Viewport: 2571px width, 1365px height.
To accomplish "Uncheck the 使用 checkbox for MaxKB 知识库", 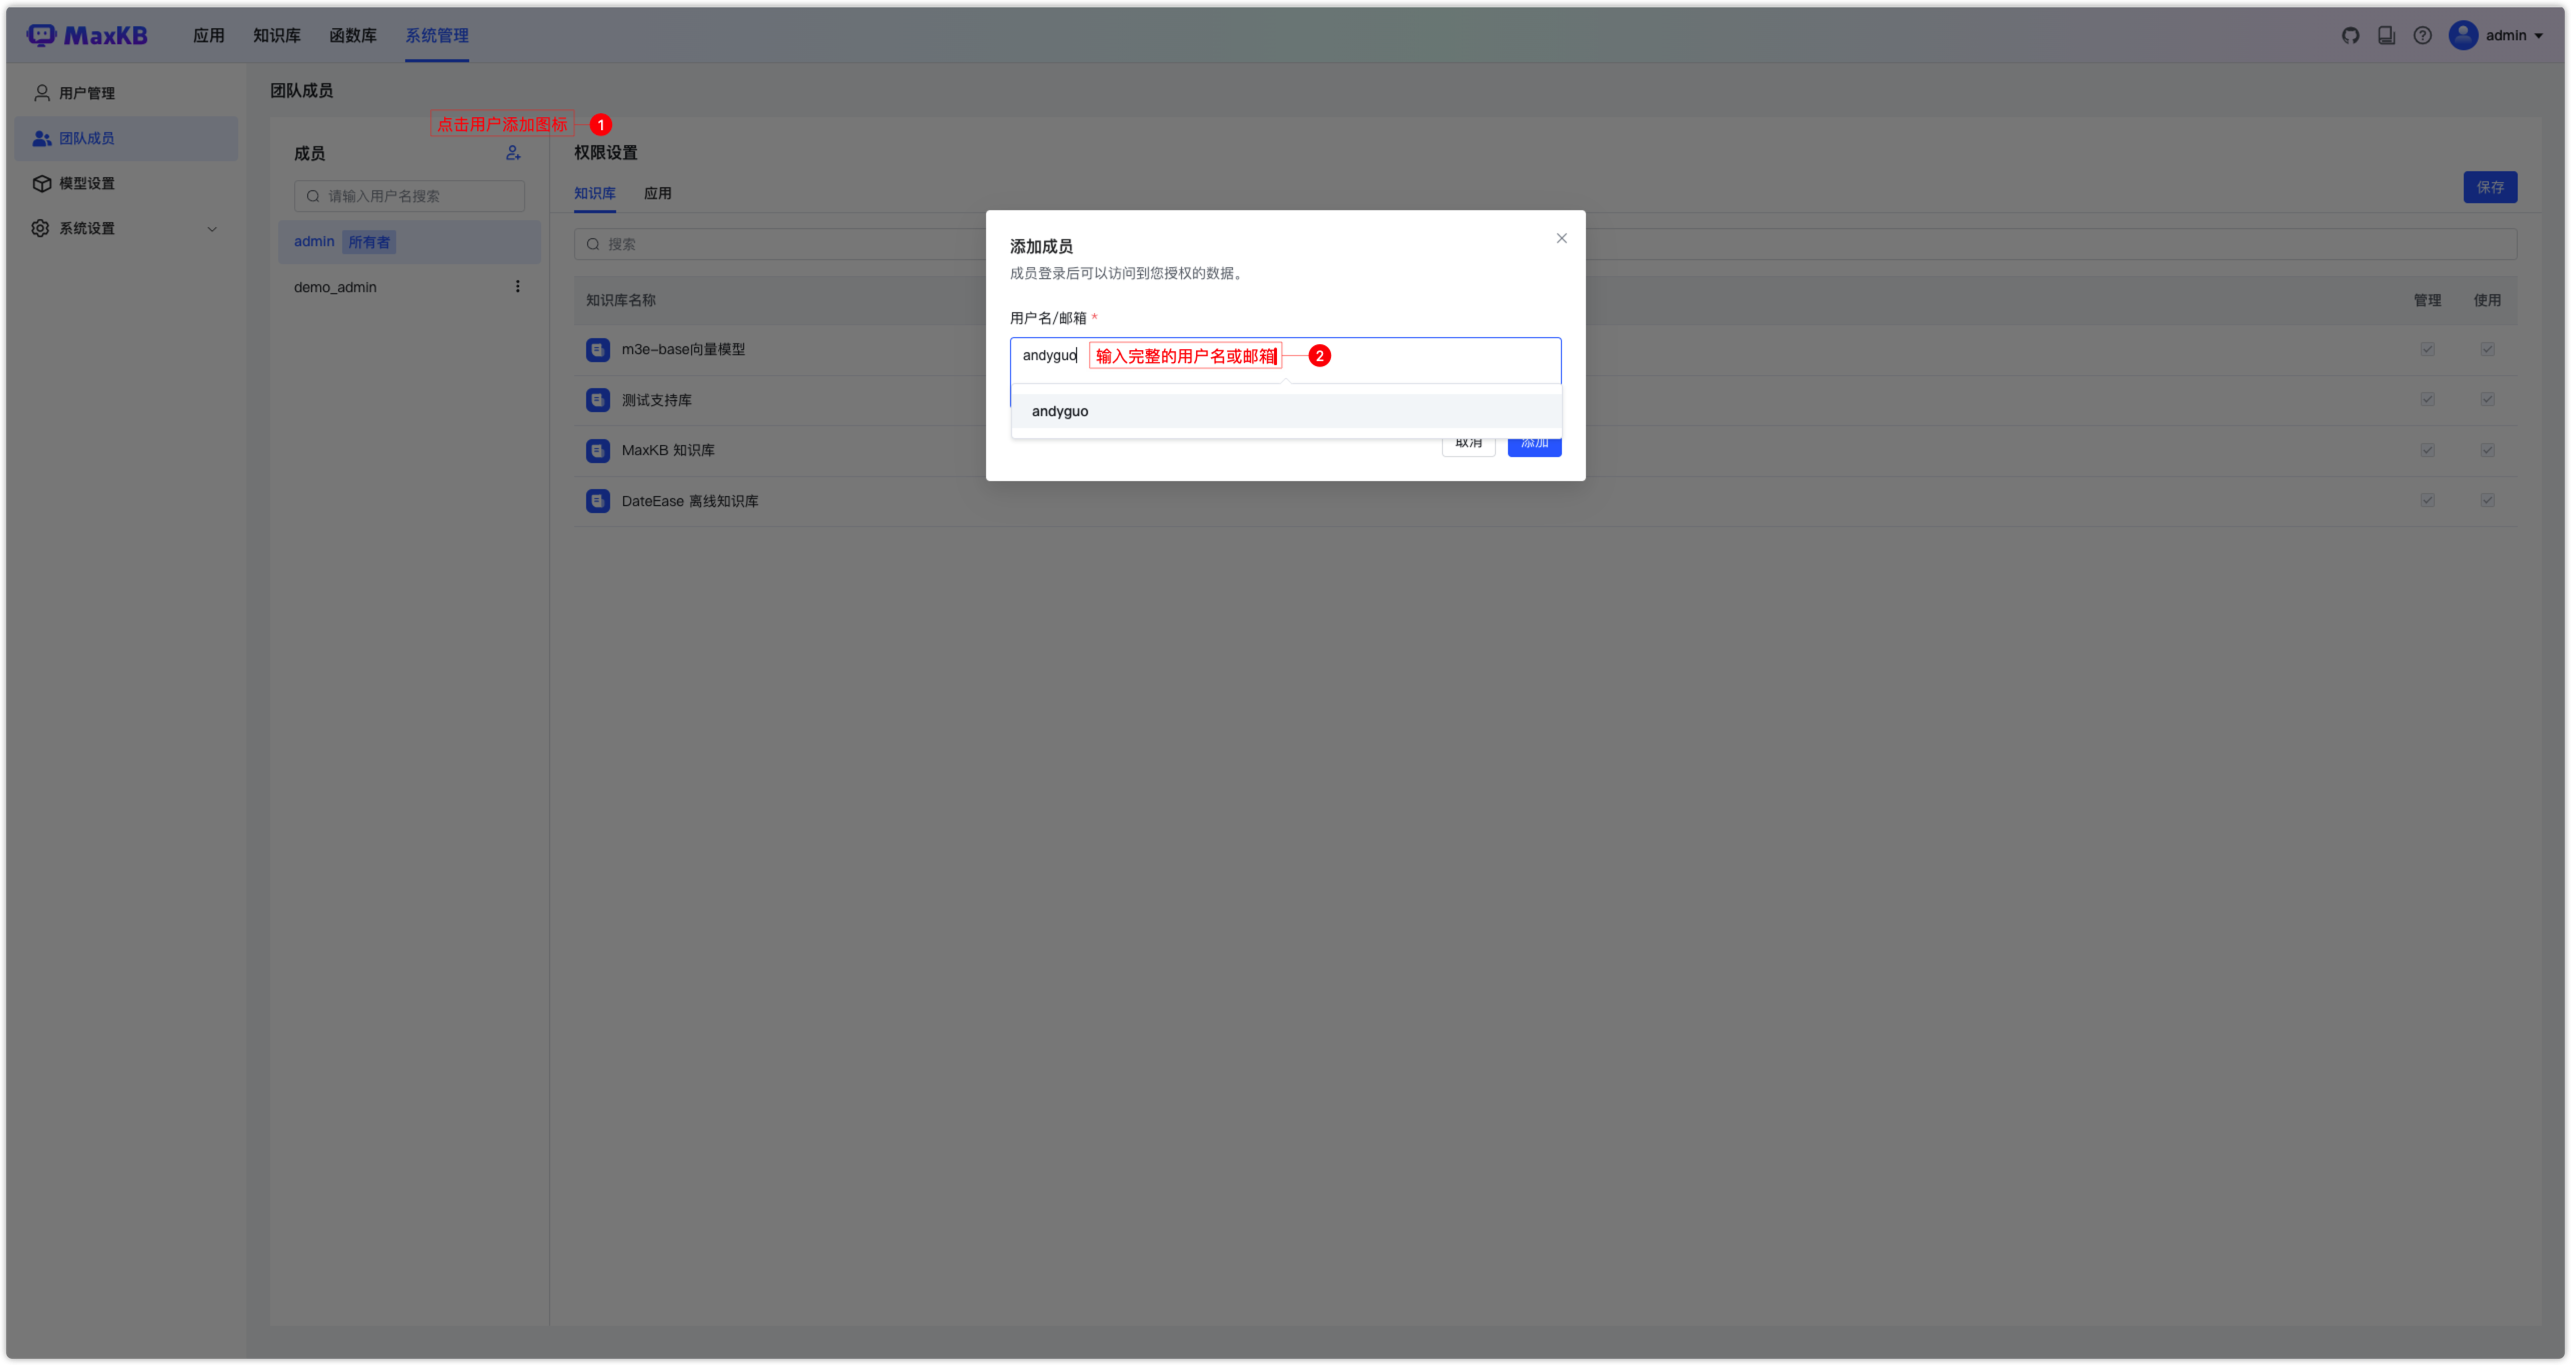I will (2489, 449).
